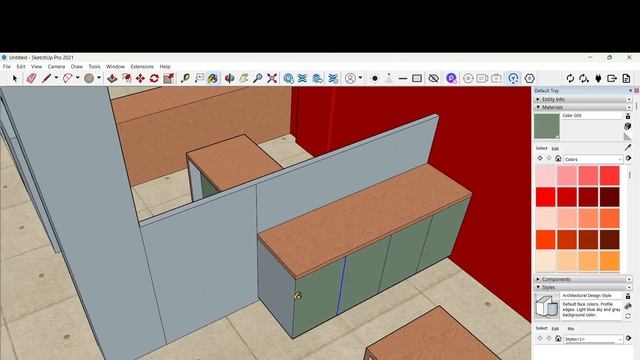This screenshot has height=360, width=640.
Task: Expand the Entity Info panel
Action: (582, 99)
